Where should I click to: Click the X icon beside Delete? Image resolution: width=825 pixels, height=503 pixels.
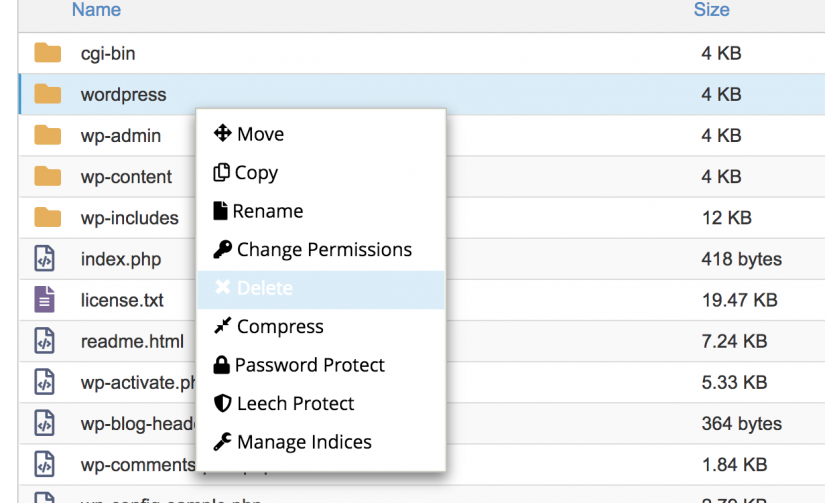coord(223,287)
